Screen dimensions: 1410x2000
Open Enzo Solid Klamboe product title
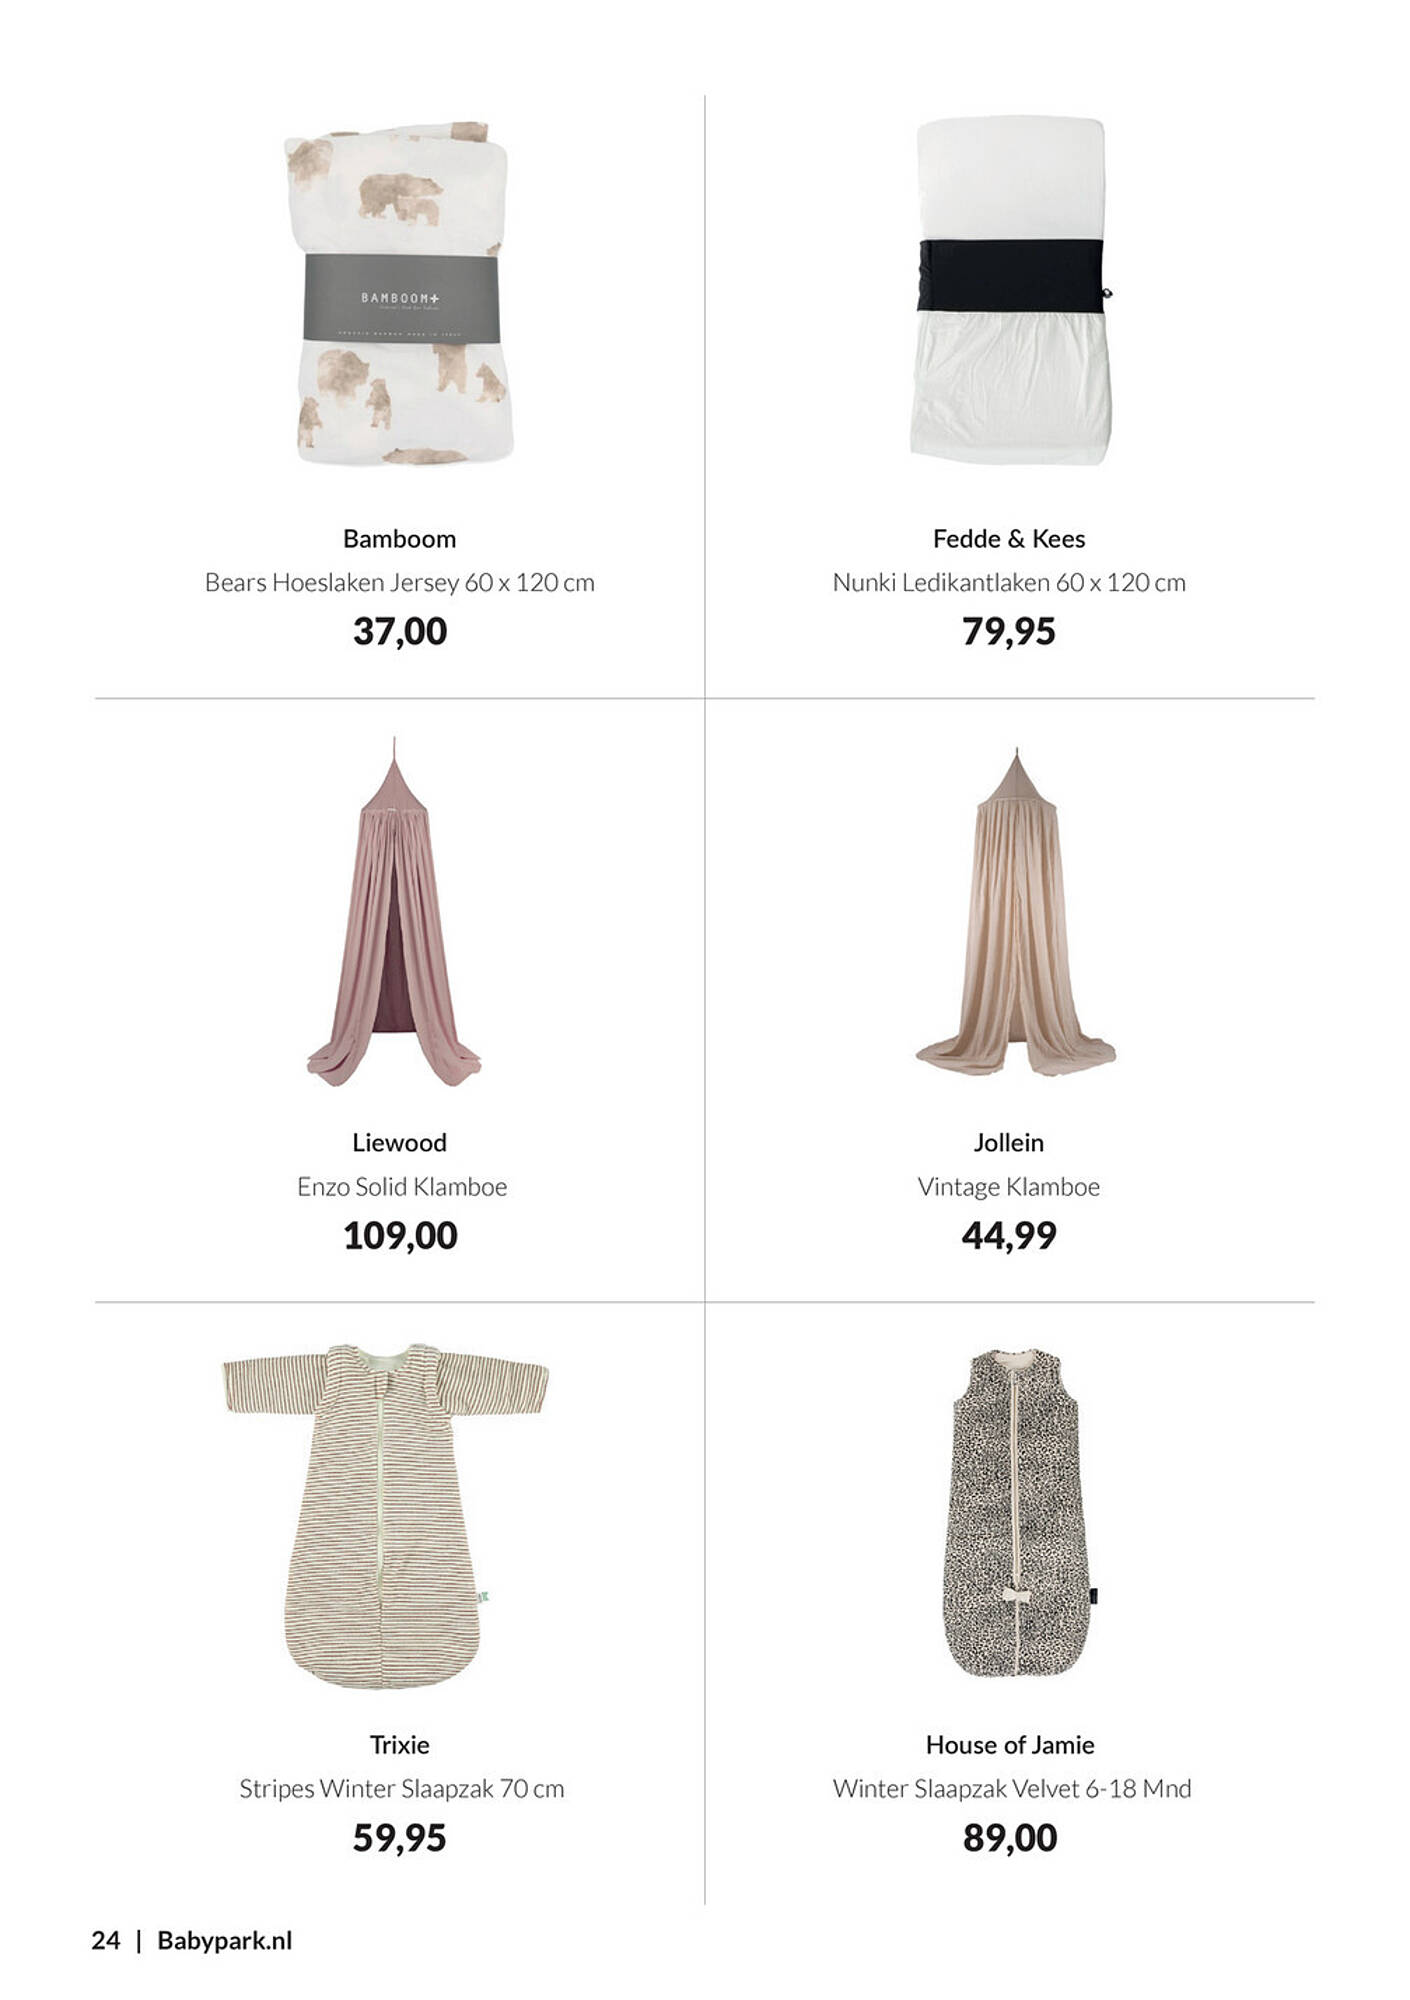(402, 1187)
